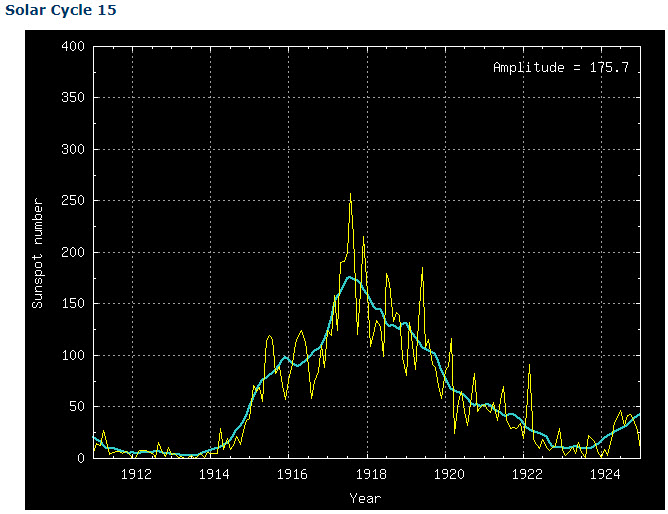
Task: Click the 1912 x-axis label
Action: click(x=136, y=474)
